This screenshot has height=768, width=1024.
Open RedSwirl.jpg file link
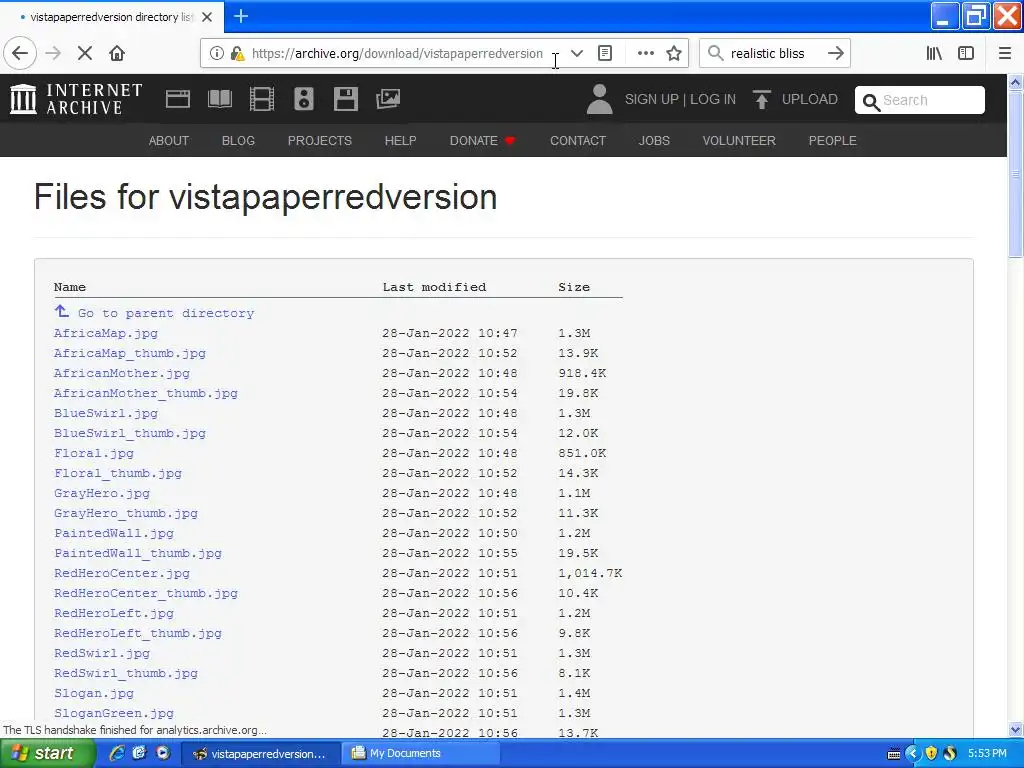point(102,653)
